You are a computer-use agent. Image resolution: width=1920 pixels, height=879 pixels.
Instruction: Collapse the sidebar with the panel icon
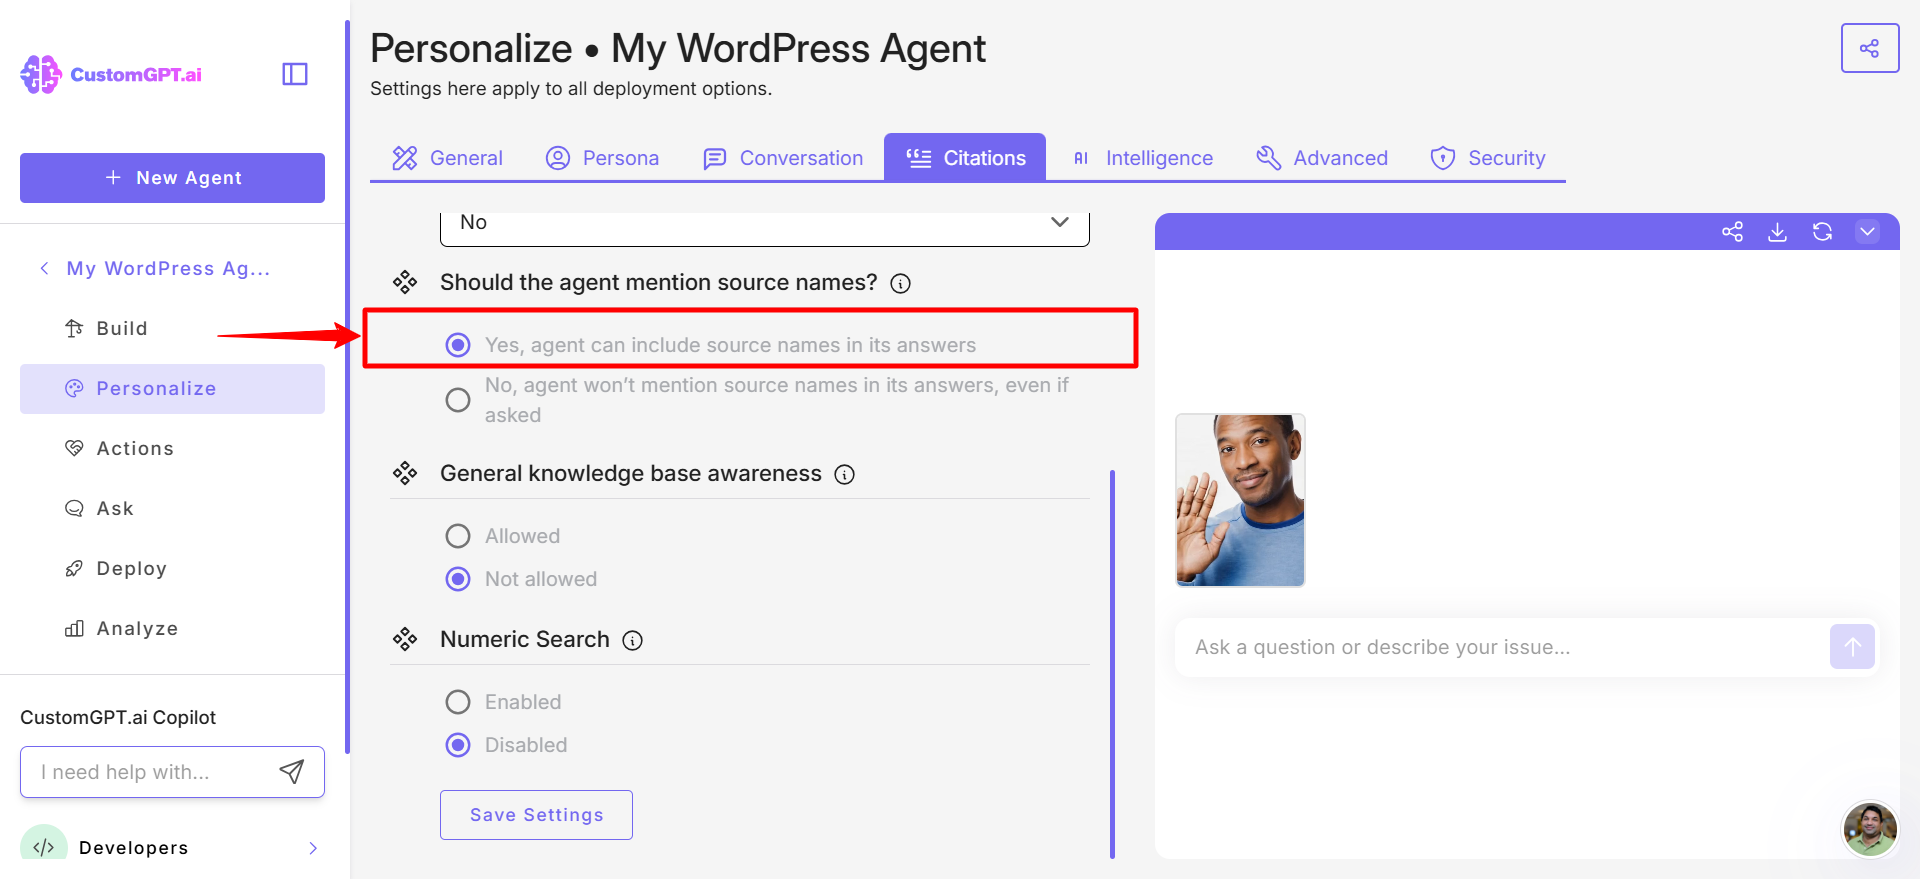[x=295, y=74]
